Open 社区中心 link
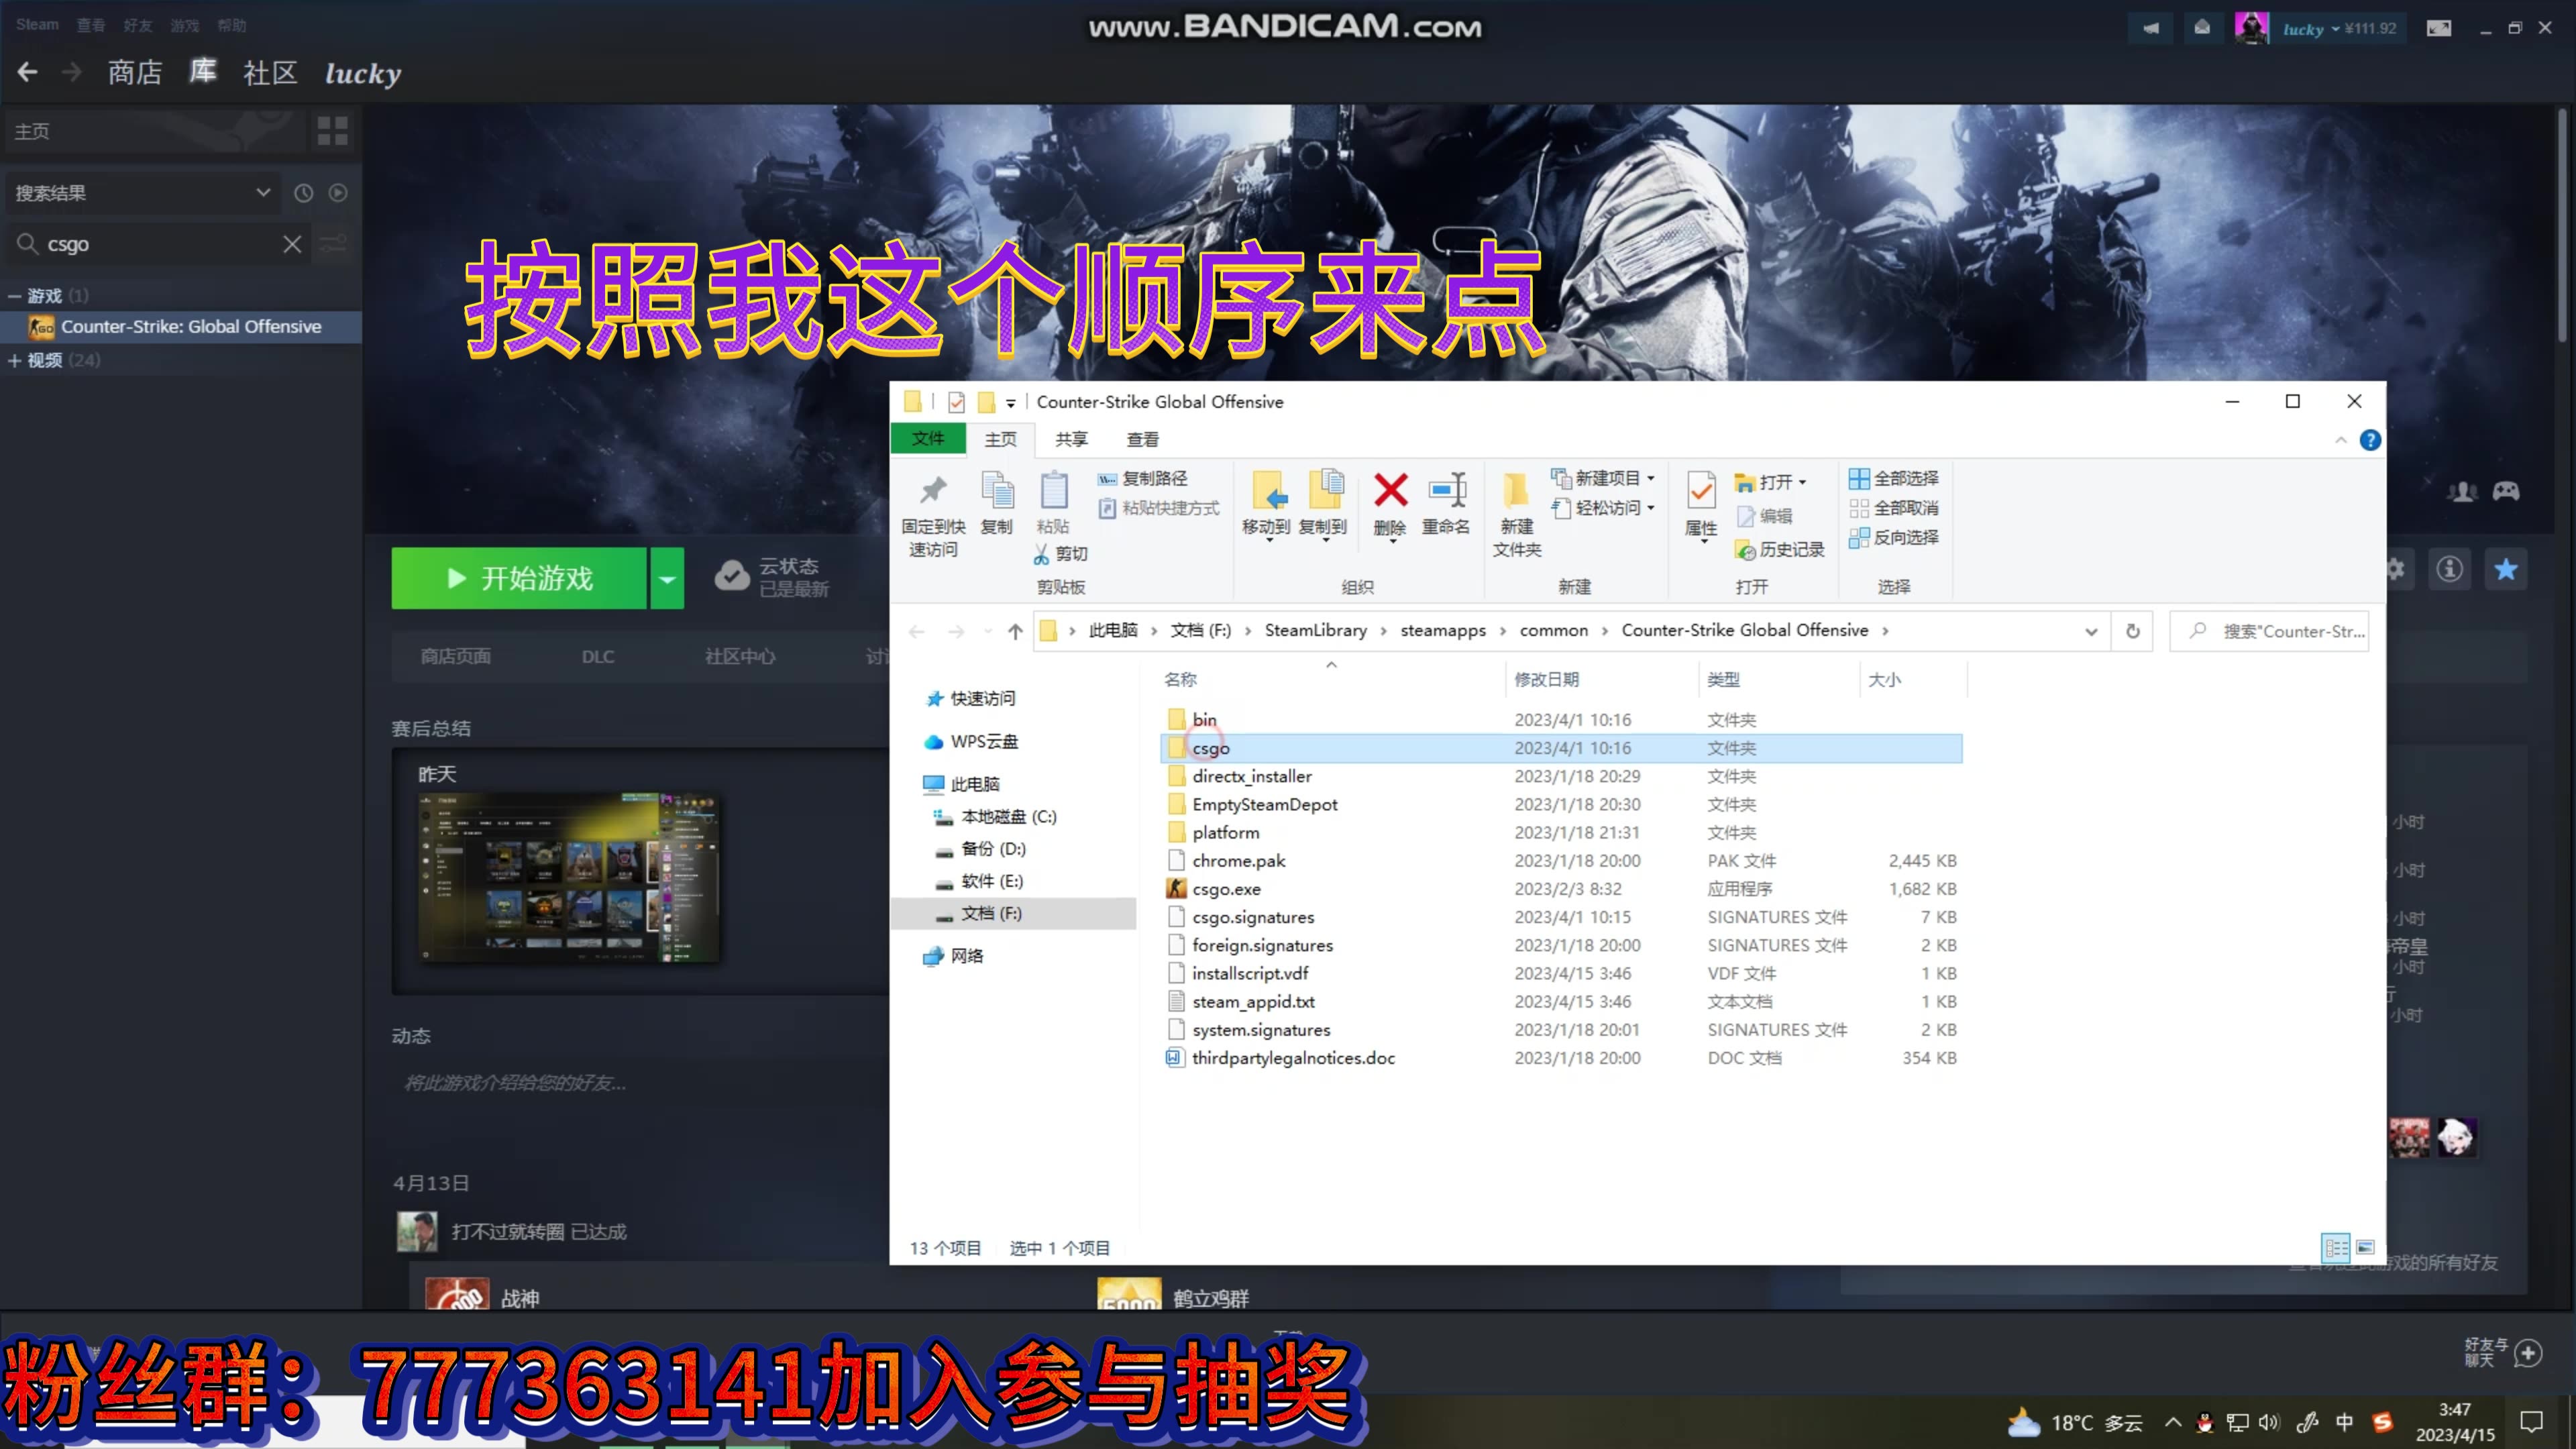The image size is (2576, 1449). 740,656
